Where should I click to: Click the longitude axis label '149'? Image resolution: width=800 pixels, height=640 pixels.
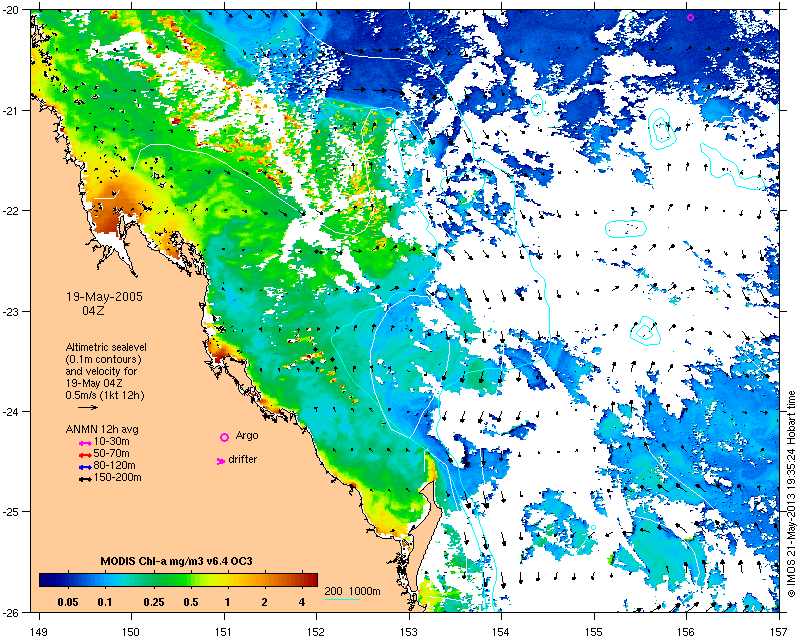(x=38, y=632)
